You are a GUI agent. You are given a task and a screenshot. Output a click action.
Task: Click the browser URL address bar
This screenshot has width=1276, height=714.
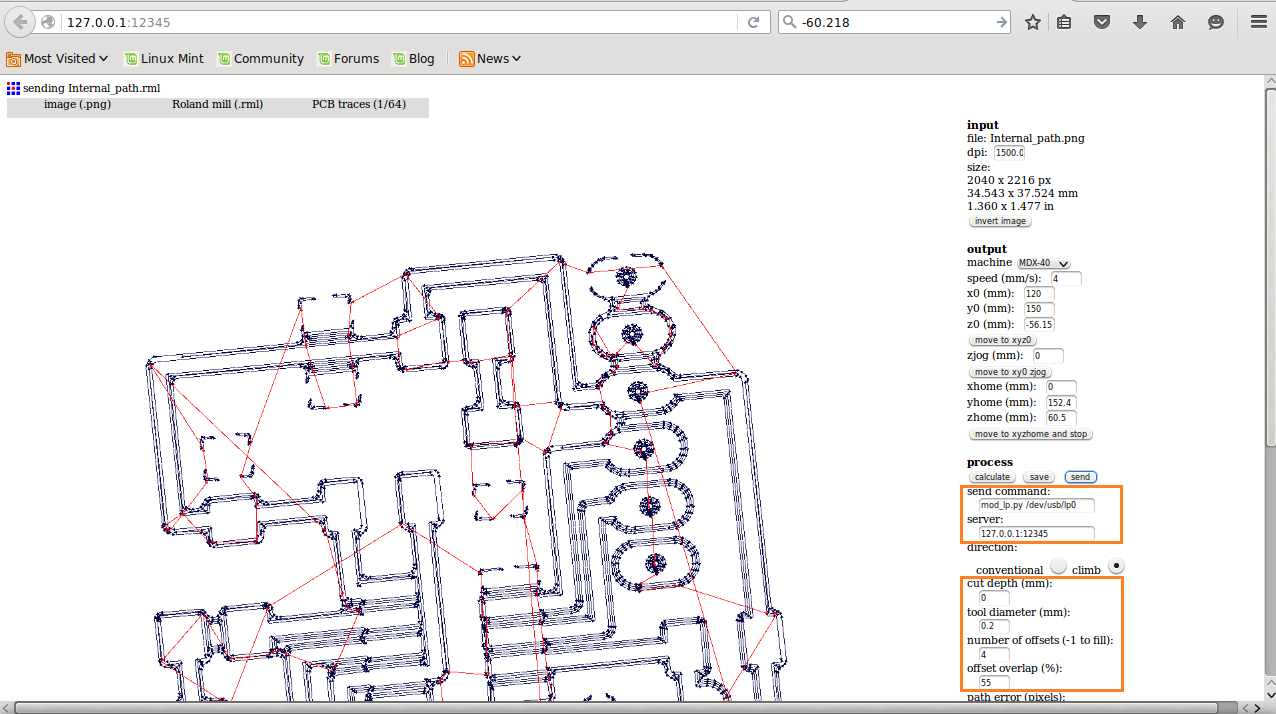pos(402,22)
